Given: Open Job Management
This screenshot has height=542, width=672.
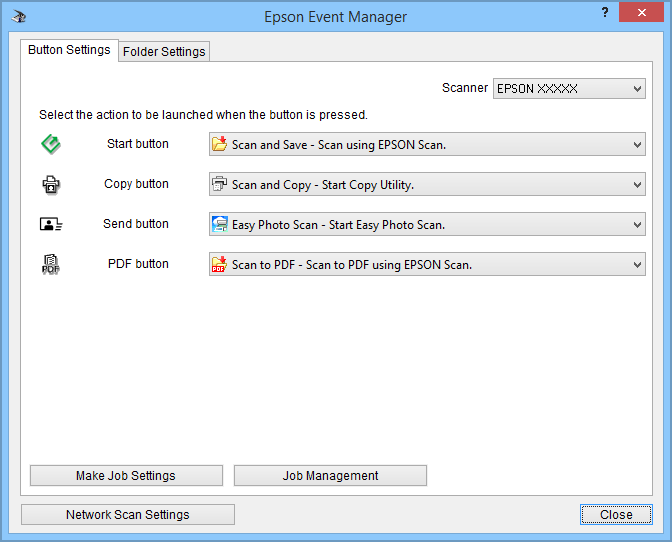Looking at the screenshot, I should (330, 476).
